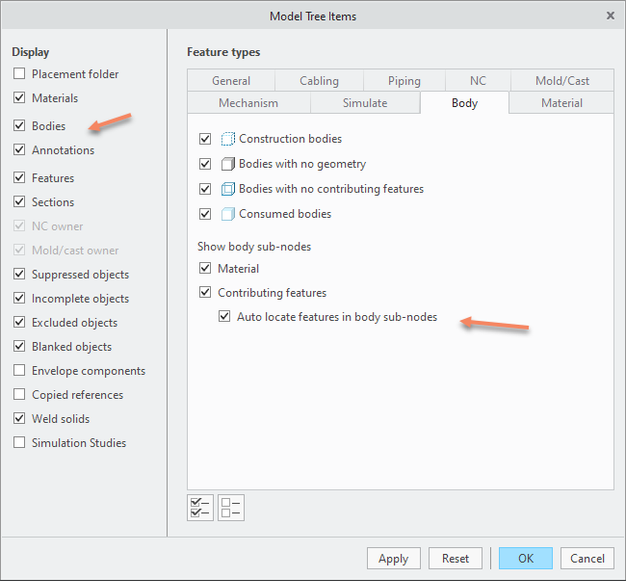Uncheck the Construction bodies checkbox
The image size is (626, 581).
pyautogui.click(x=206, y=139)
